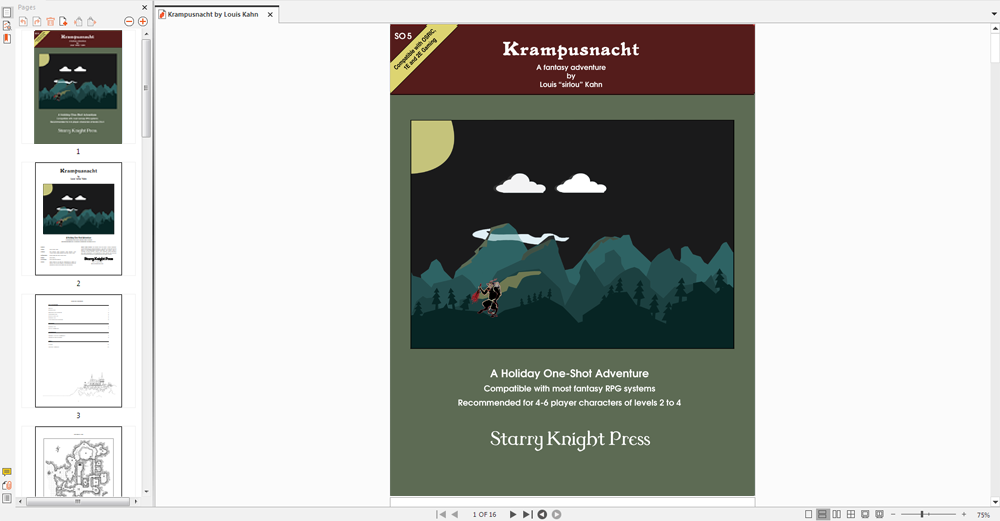Shrink thumbnails with the minus icon
The width and height of the screenshot is (1000, 521).
[129, 21]
